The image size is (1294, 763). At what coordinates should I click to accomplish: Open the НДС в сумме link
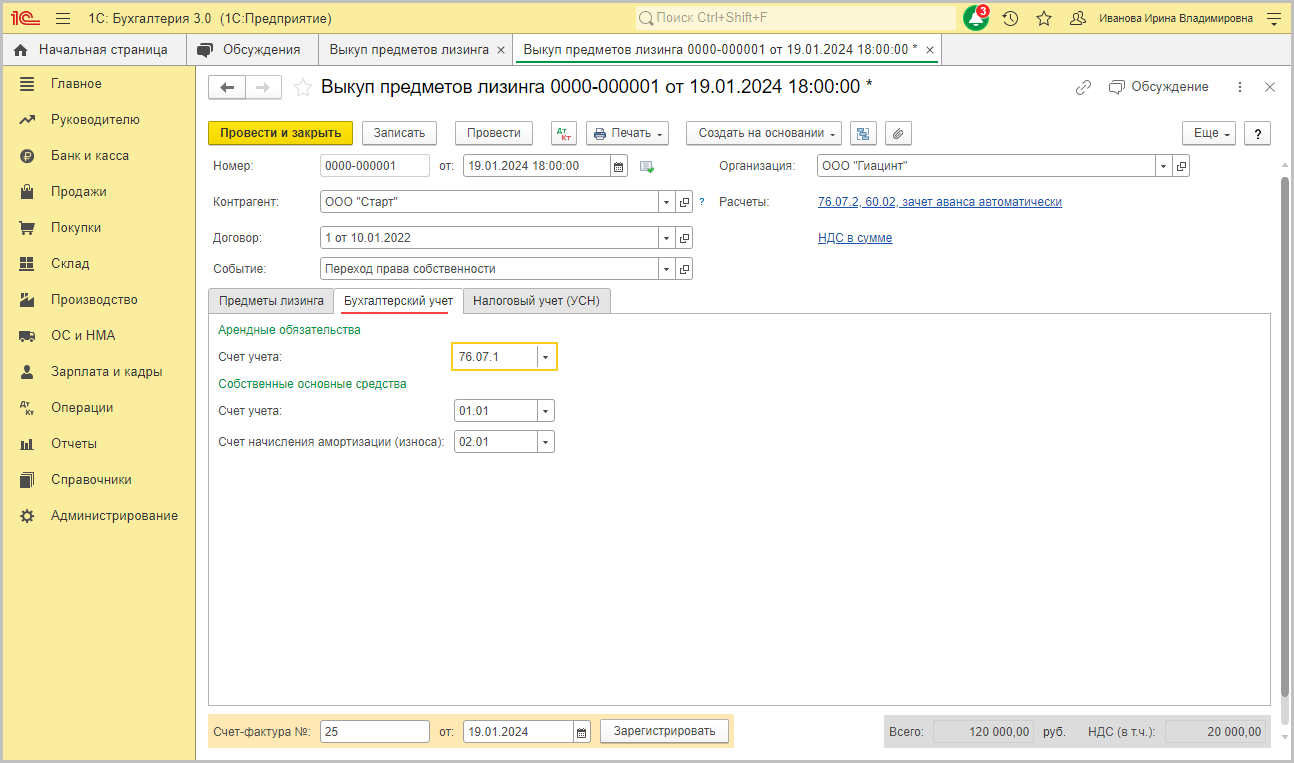855,238
